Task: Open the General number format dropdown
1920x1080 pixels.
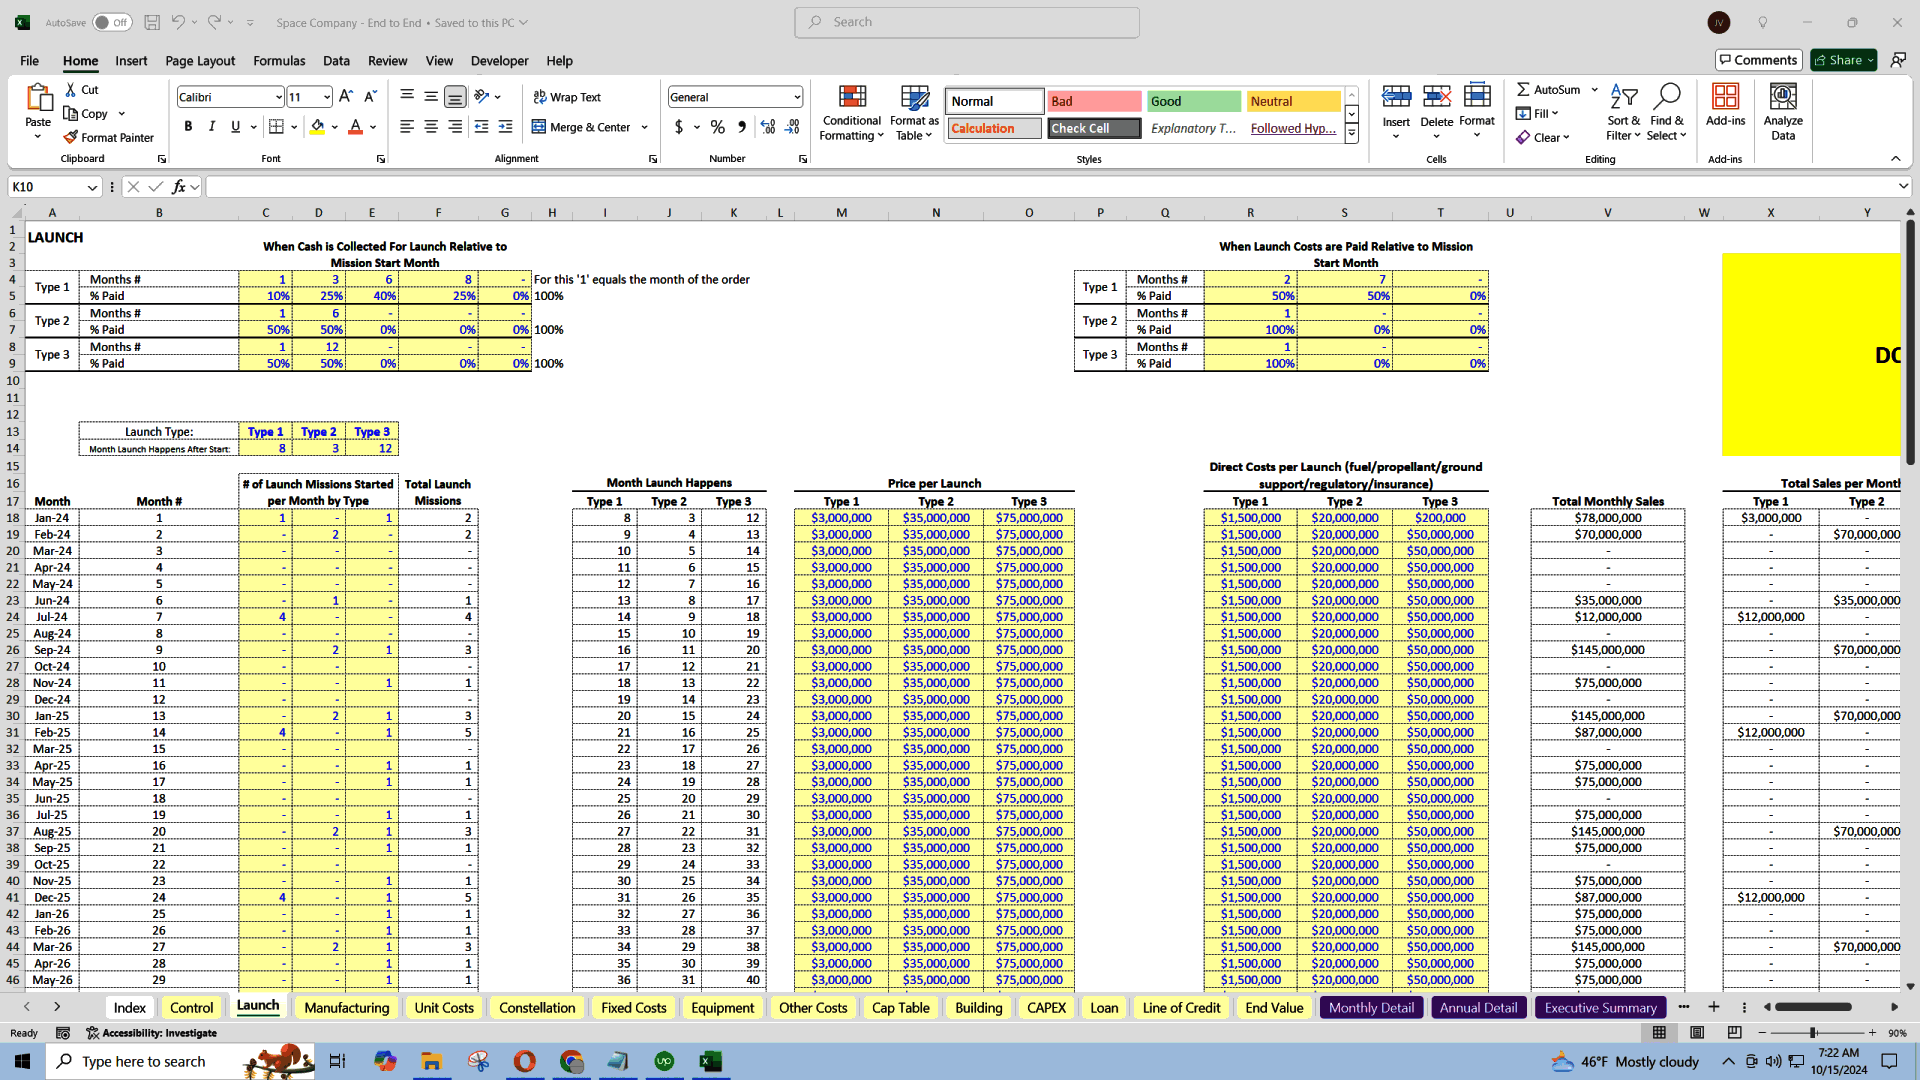Action: pos(797,97)
